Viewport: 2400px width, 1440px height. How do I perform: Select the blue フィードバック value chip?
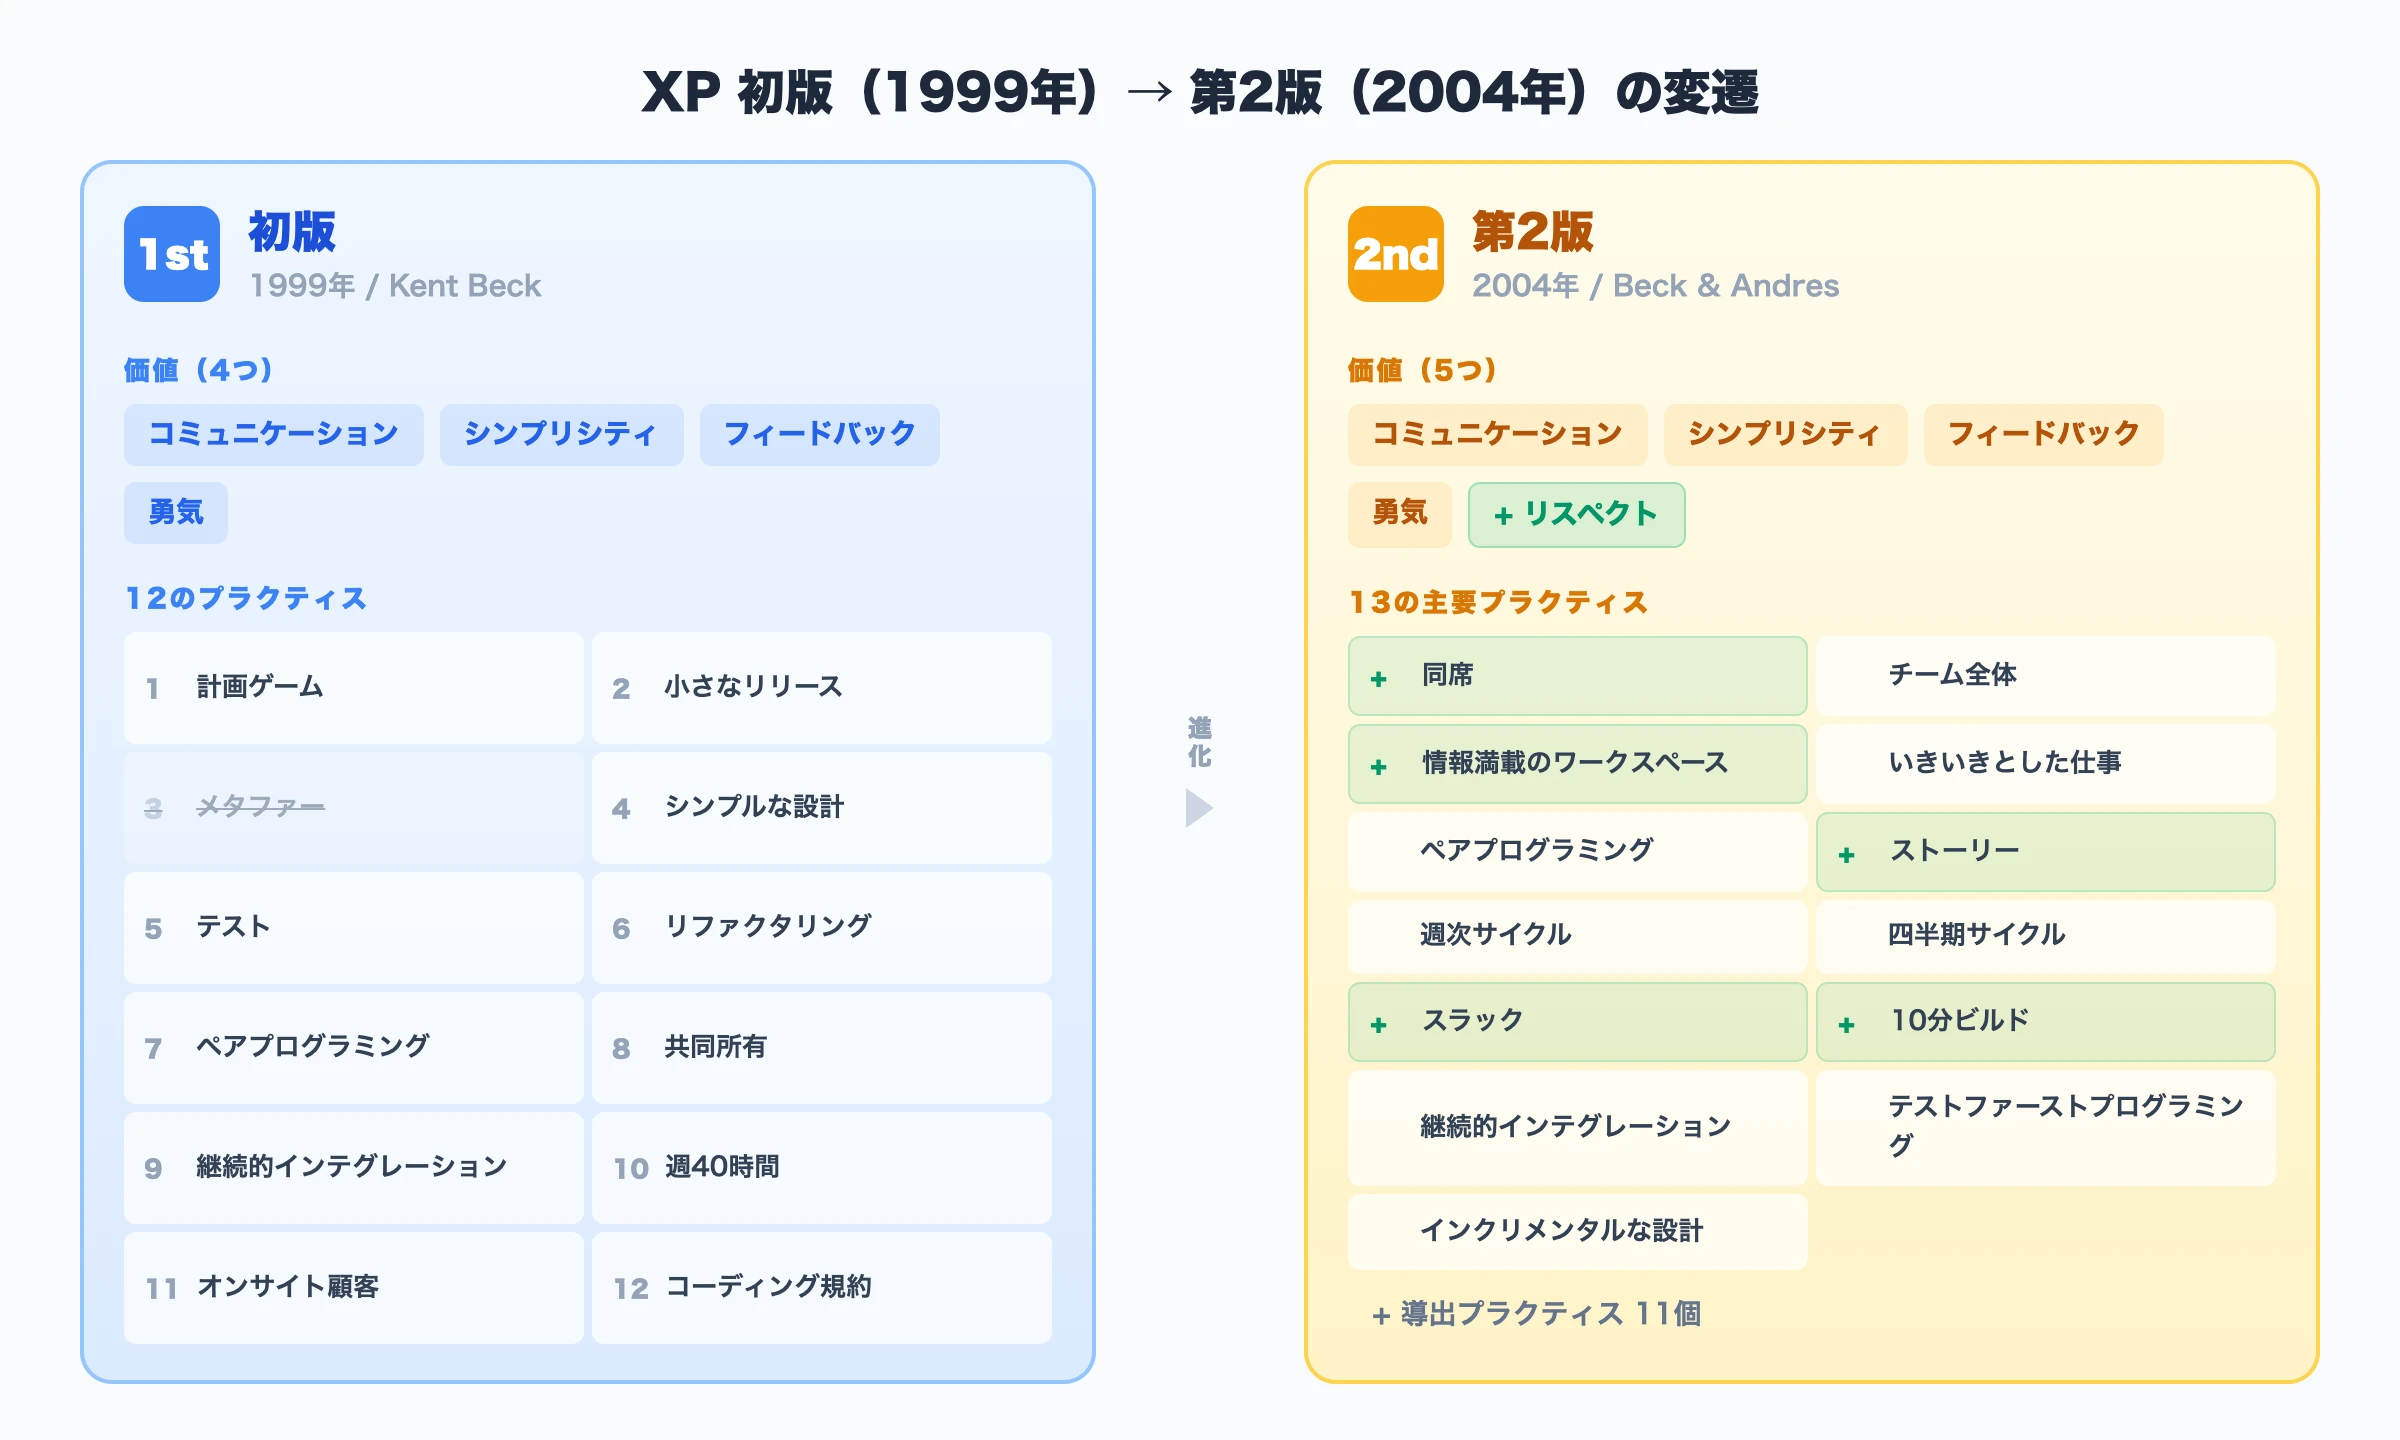tap(820, 434)
